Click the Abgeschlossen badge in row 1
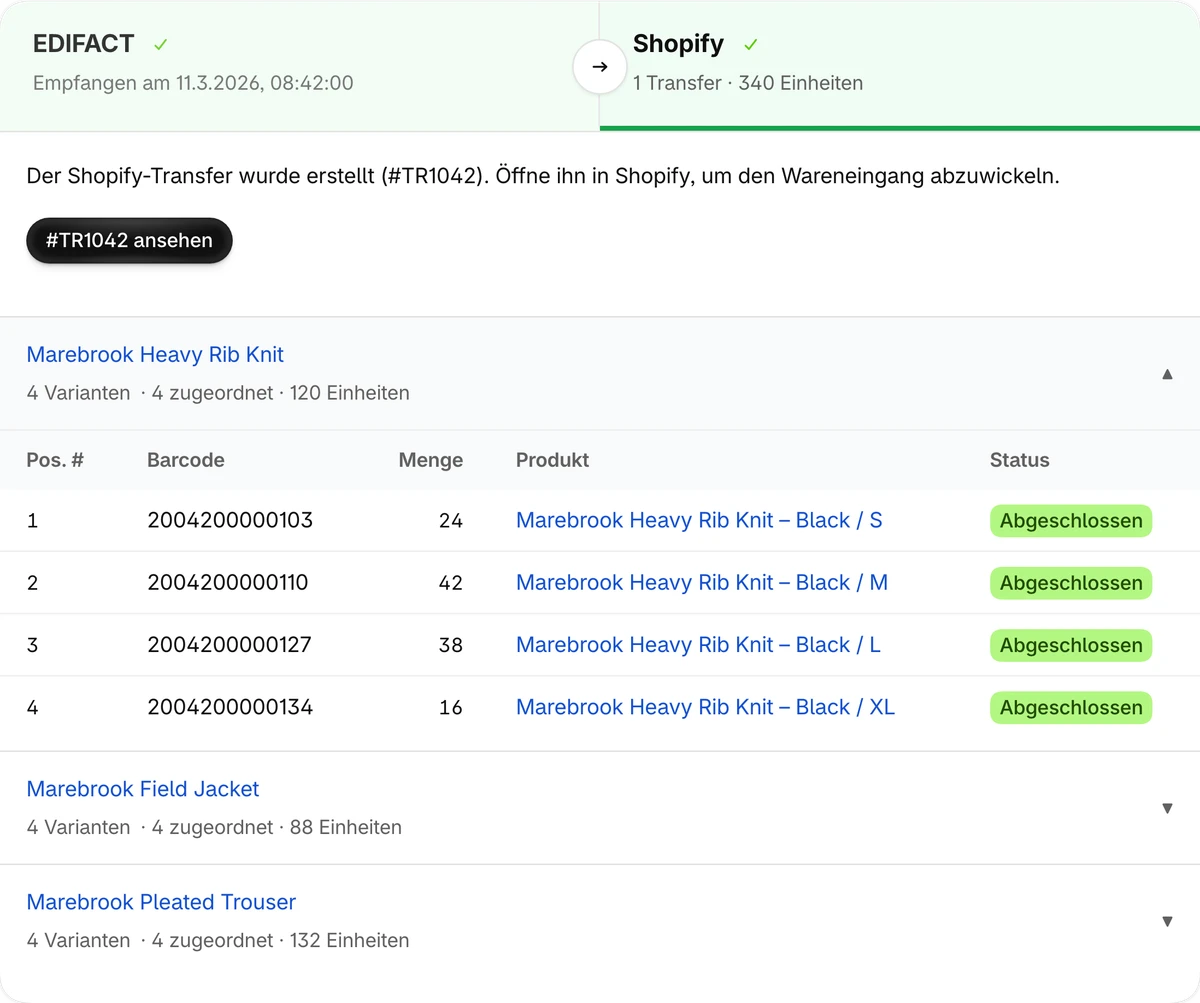Image resolution: width=1200 pixels, height=1003 pixels. pos(1071,521)
